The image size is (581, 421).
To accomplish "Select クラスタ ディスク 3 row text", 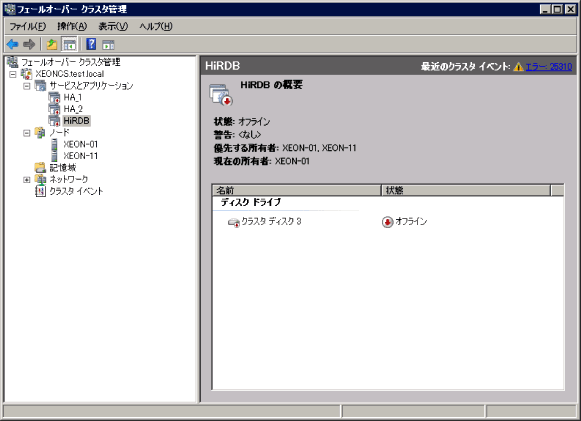I will tap(271, 222).
